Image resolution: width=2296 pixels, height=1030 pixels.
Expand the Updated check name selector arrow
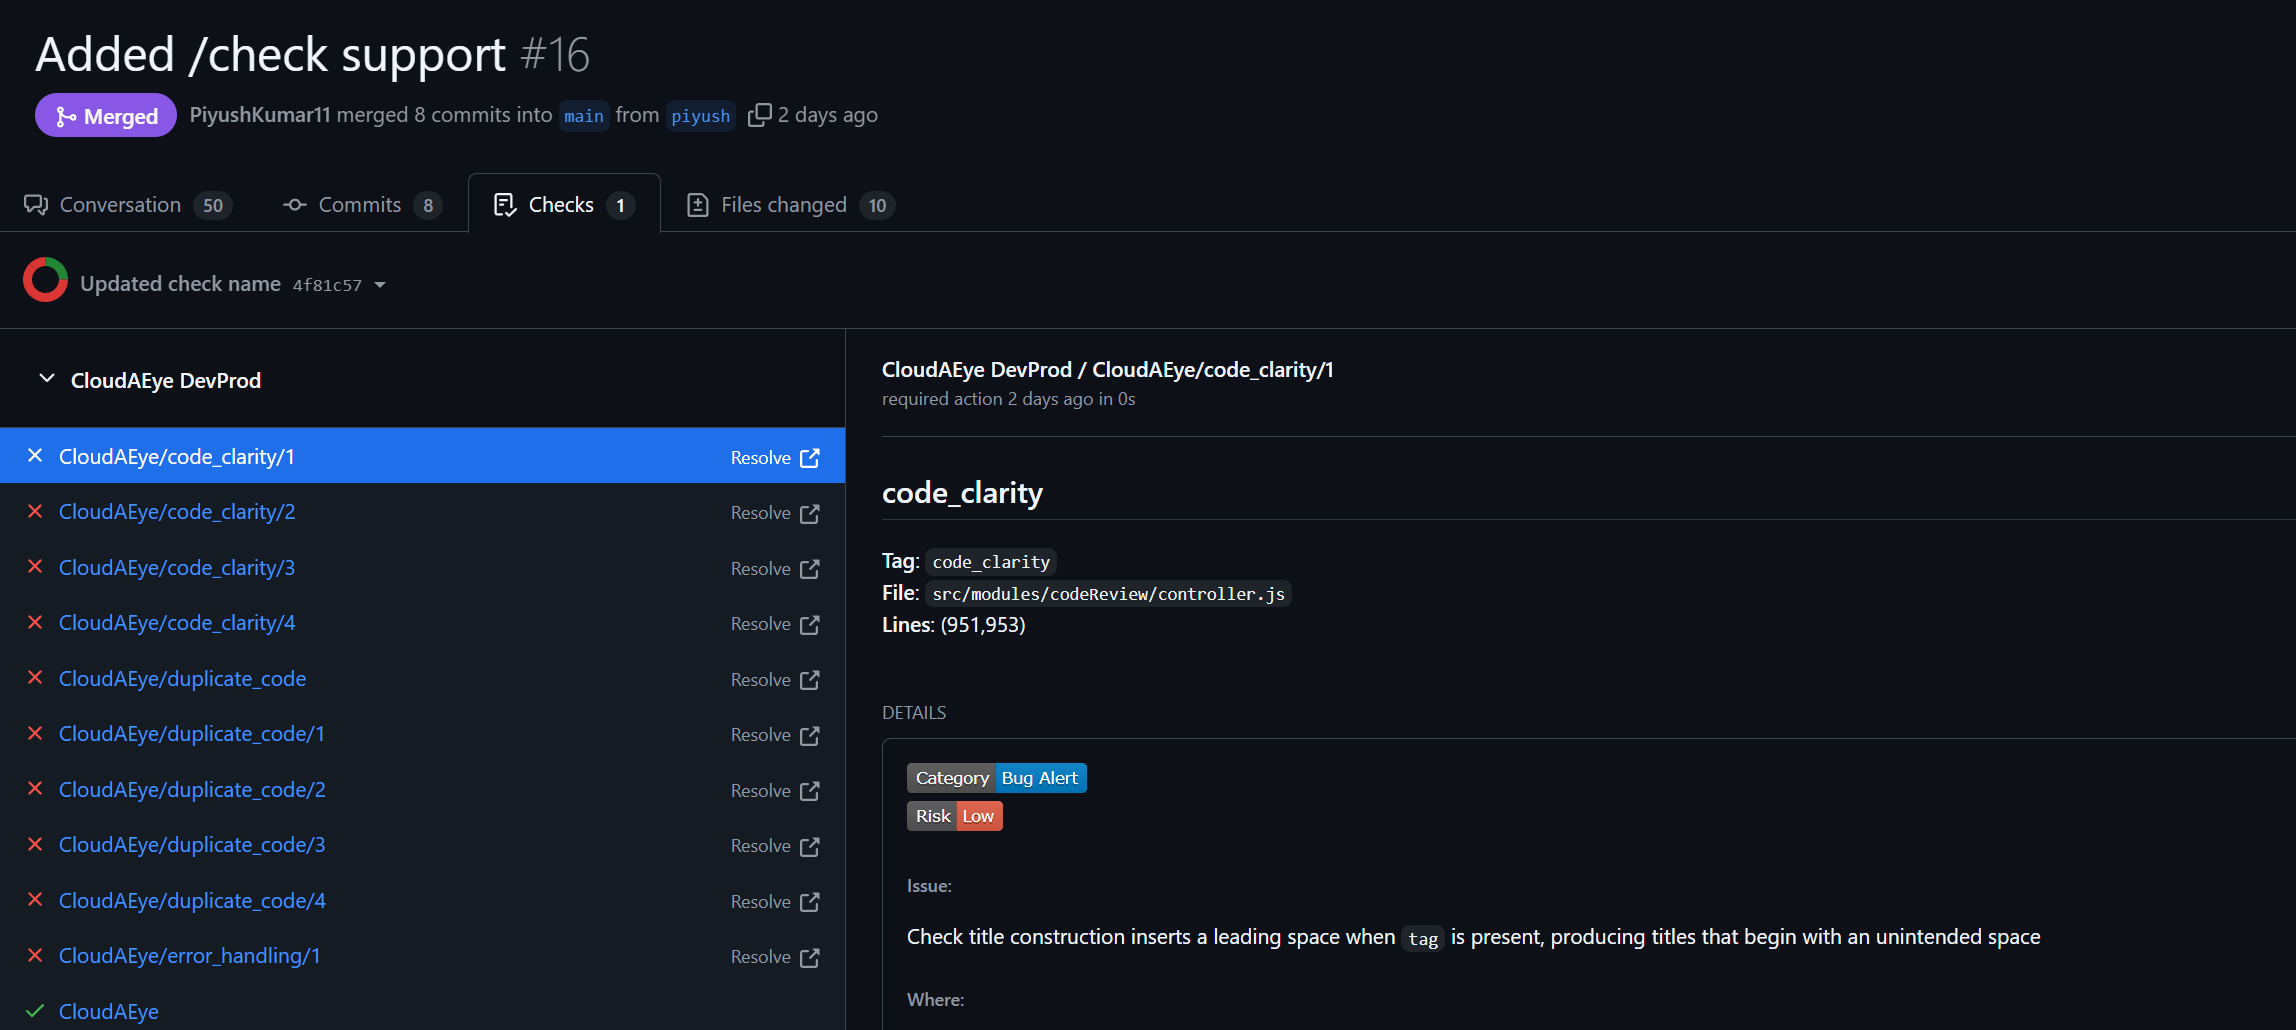(381, 284)
